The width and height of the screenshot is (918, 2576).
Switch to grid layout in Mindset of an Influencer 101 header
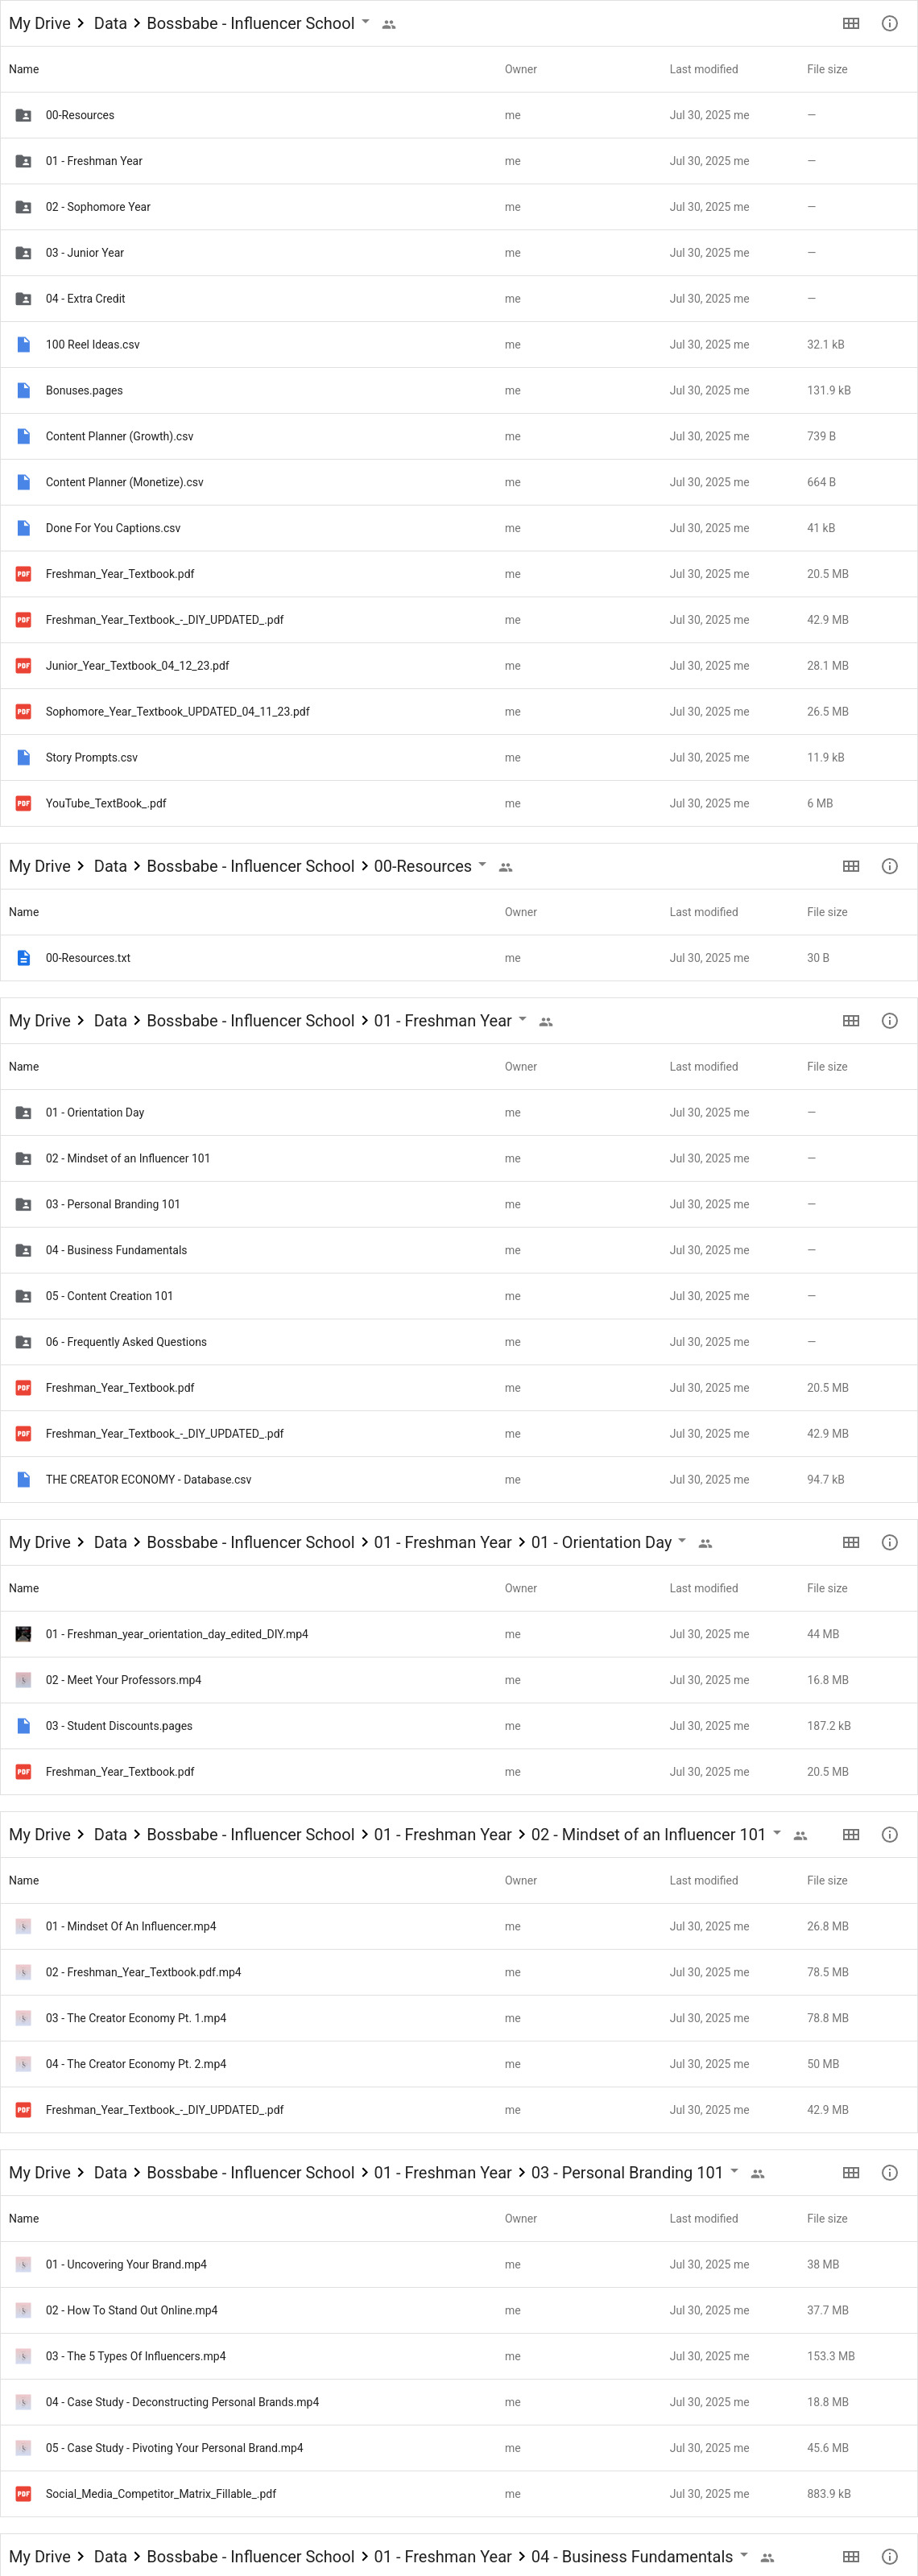[850, 1835]
